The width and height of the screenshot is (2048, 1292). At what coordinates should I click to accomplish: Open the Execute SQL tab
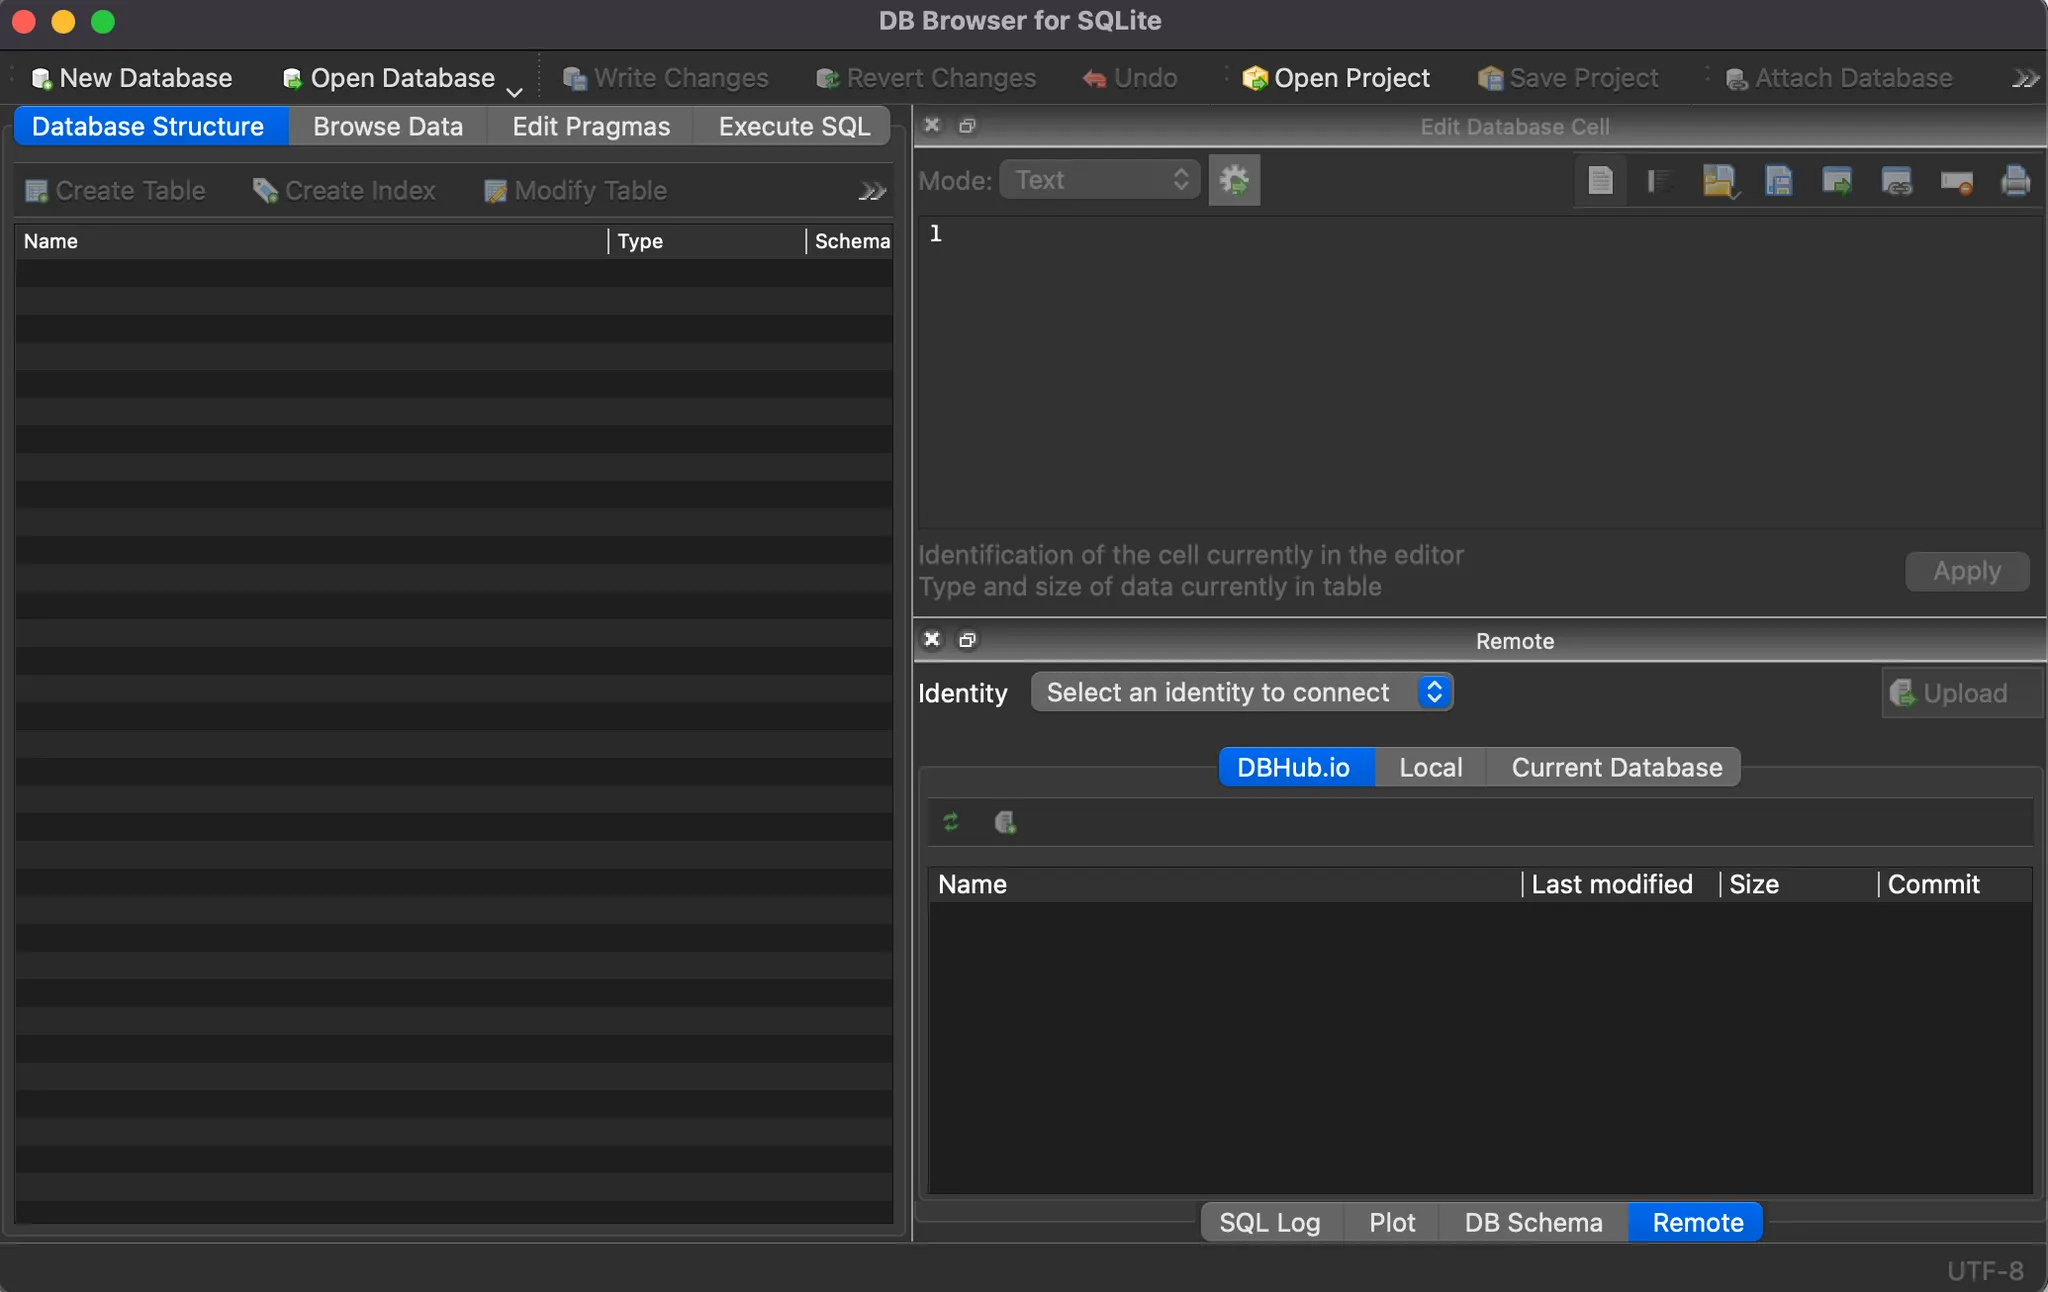click(794, 127)
